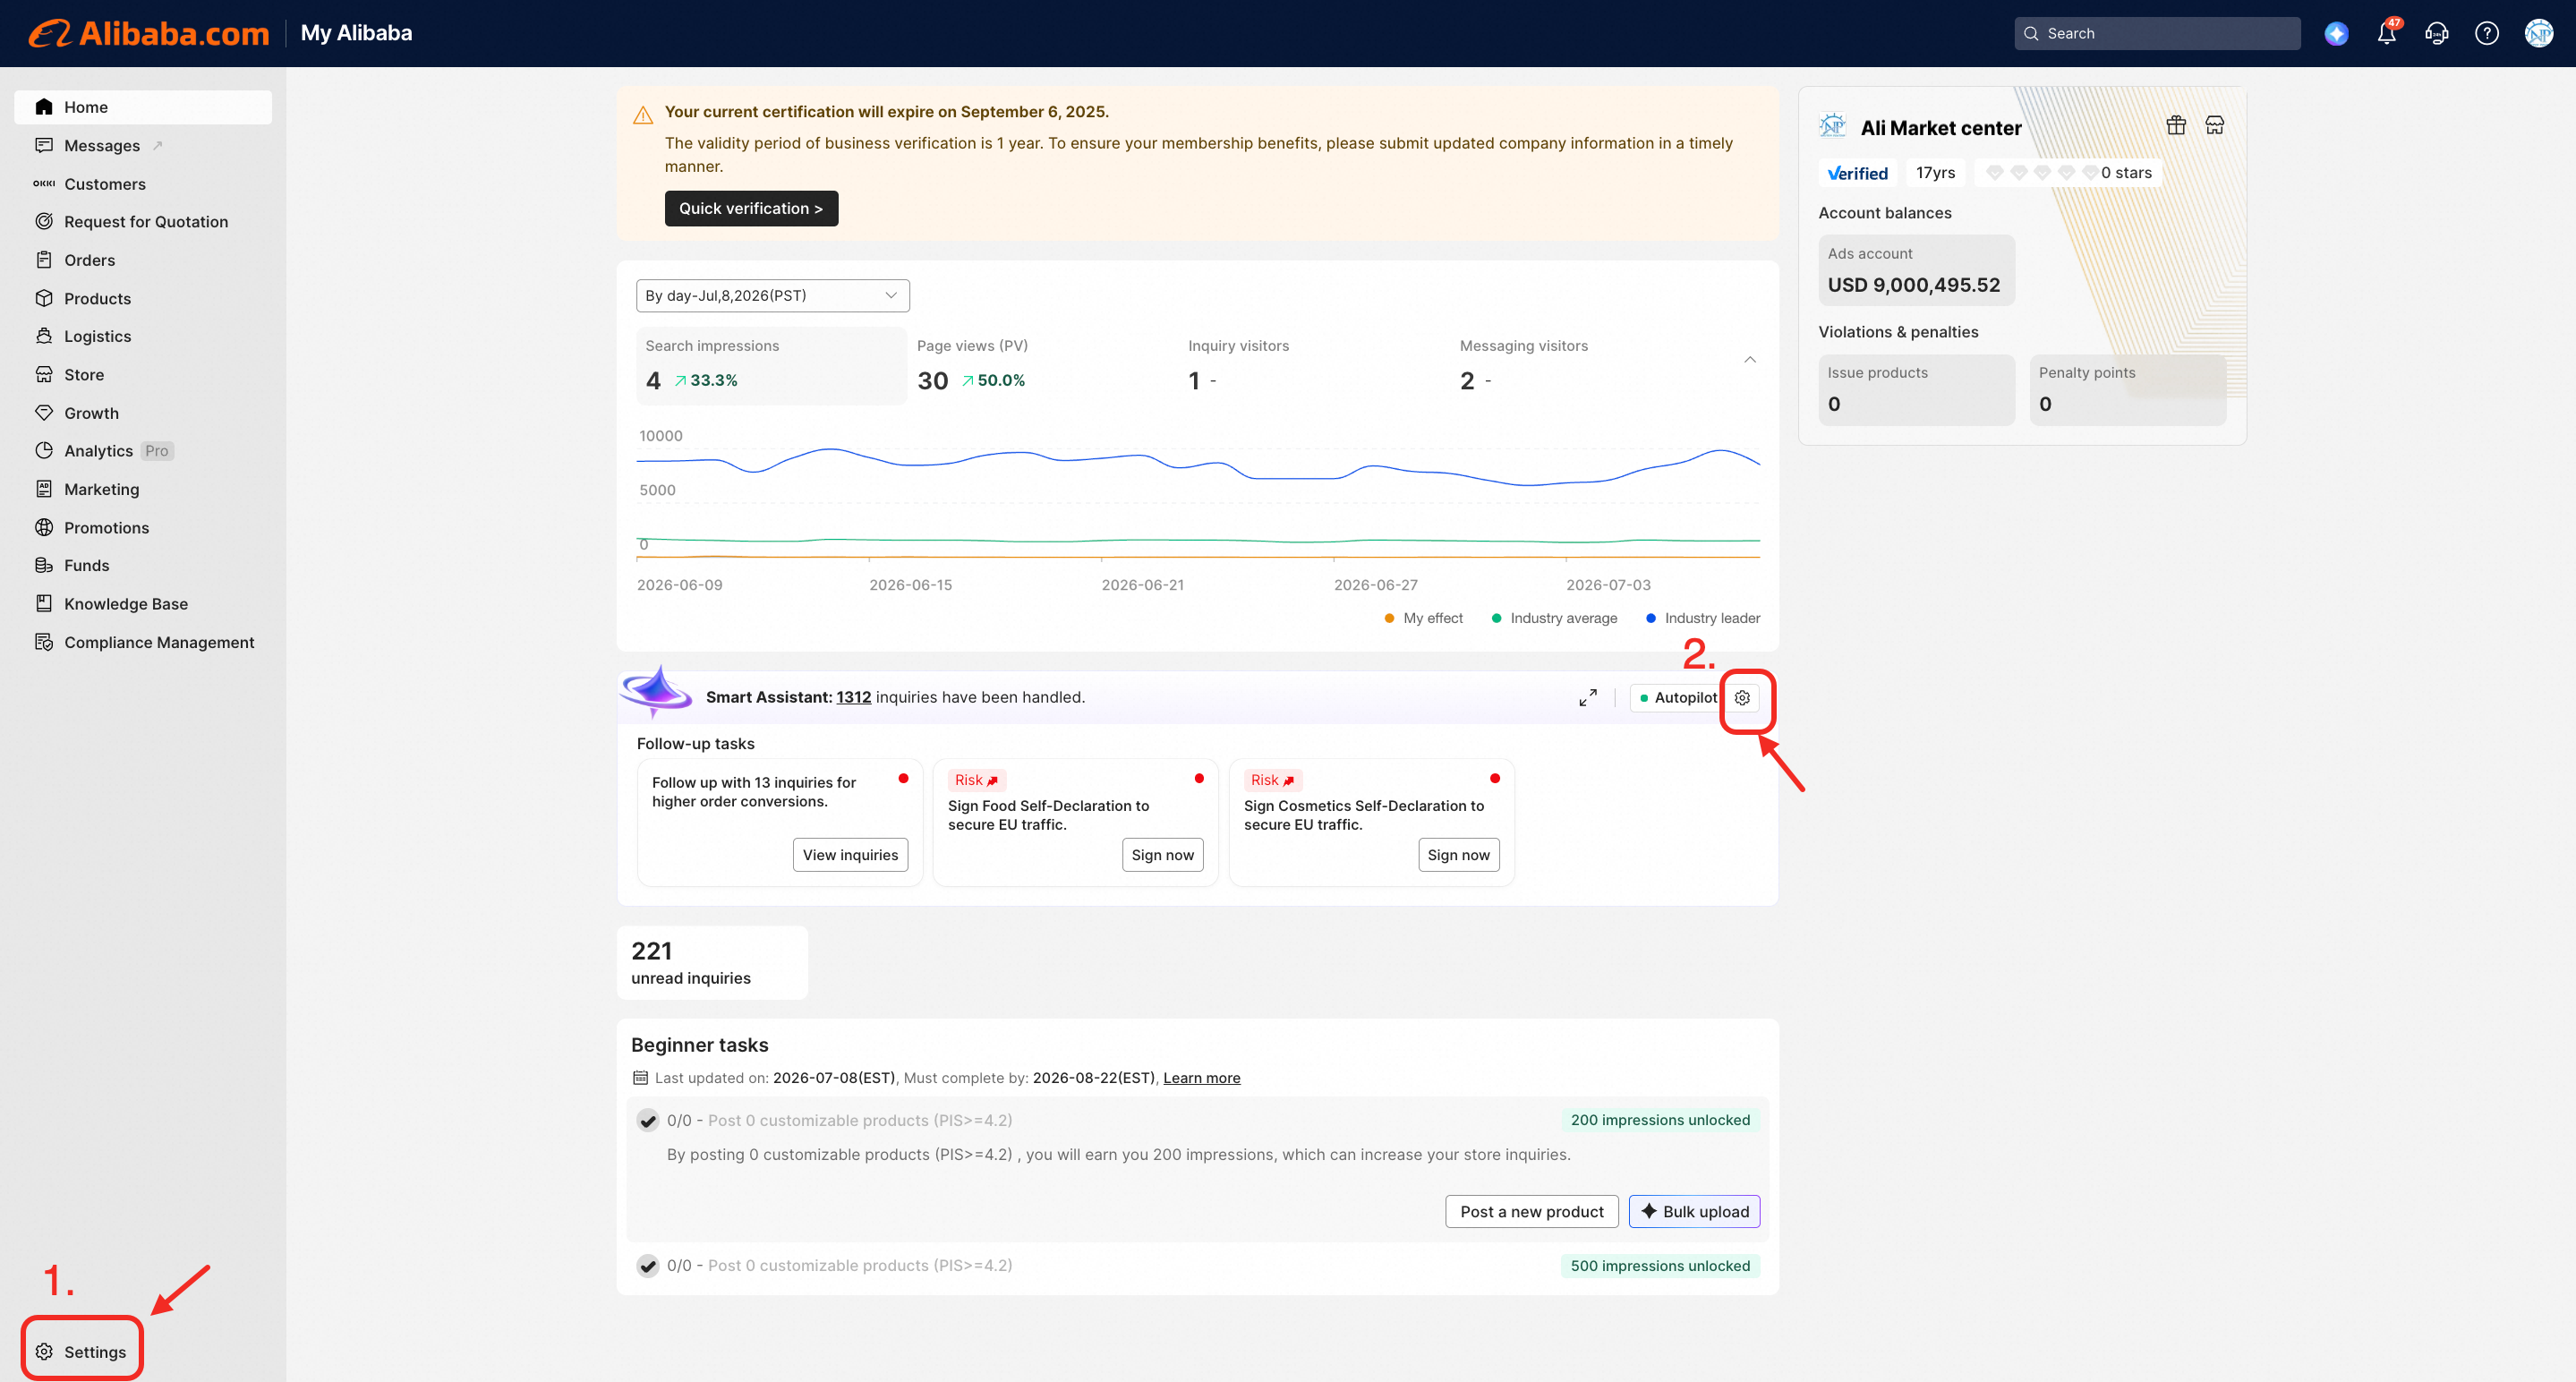Image resolution: width=2576 pixels, height=1382 pixels.
Task: Go to Home in the sidebar
Action: coord(143,107)
